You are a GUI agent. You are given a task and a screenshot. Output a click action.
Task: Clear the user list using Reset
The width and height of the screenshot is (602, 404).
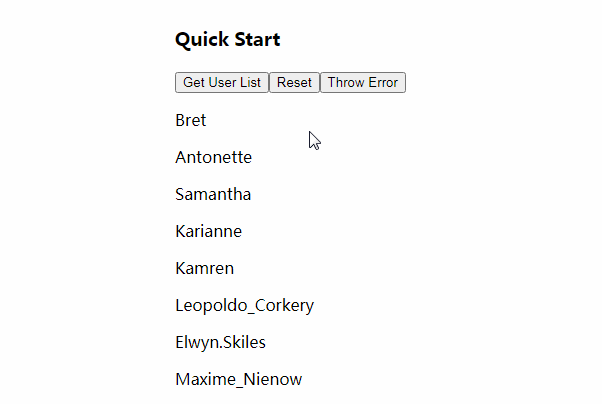click(294, 83)
